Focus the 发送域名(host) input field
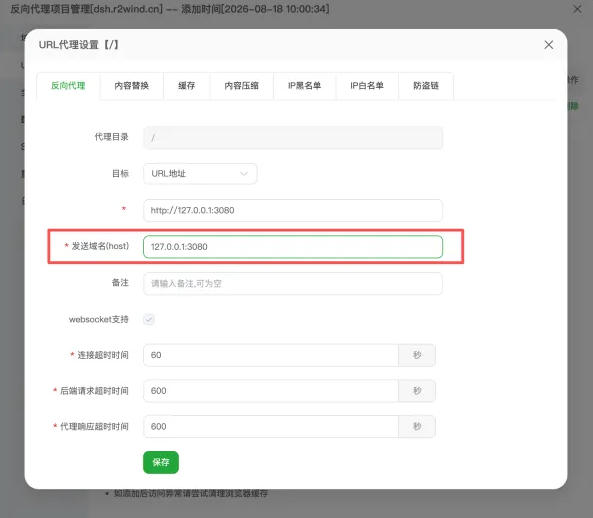593x518 pixels. click(x=293, y=247)
